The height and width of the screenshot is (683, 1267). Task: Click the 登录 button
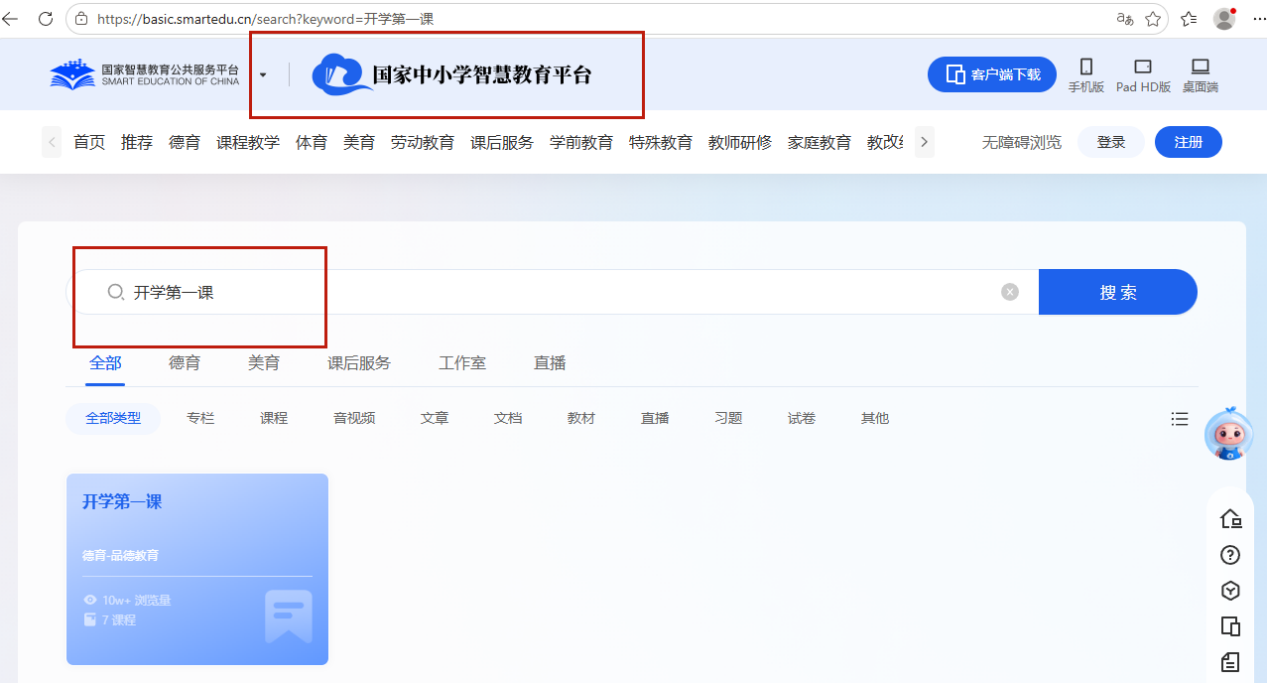pos(1111,142)
